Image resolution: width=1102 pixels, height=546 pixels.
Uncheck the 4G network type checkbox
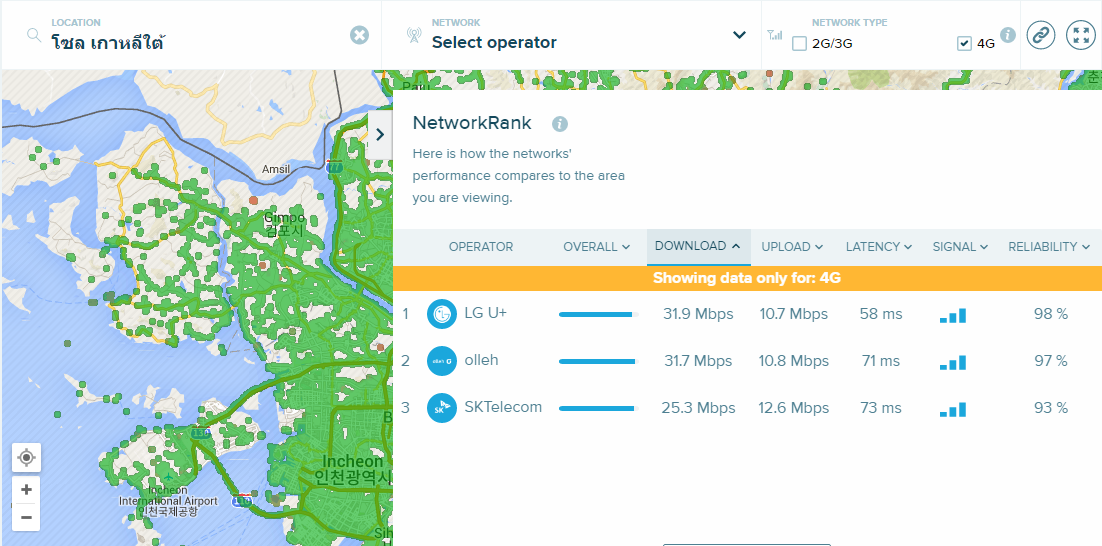point(964,44)
